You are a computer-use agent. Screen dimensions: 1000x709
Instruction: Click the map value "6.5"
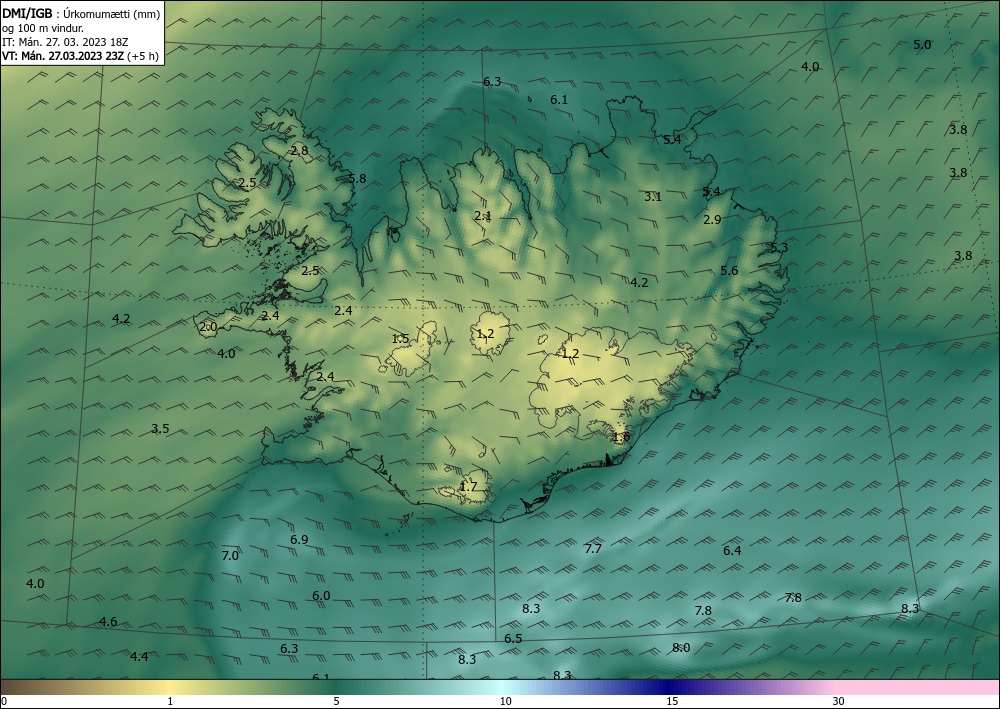(513, 639)
